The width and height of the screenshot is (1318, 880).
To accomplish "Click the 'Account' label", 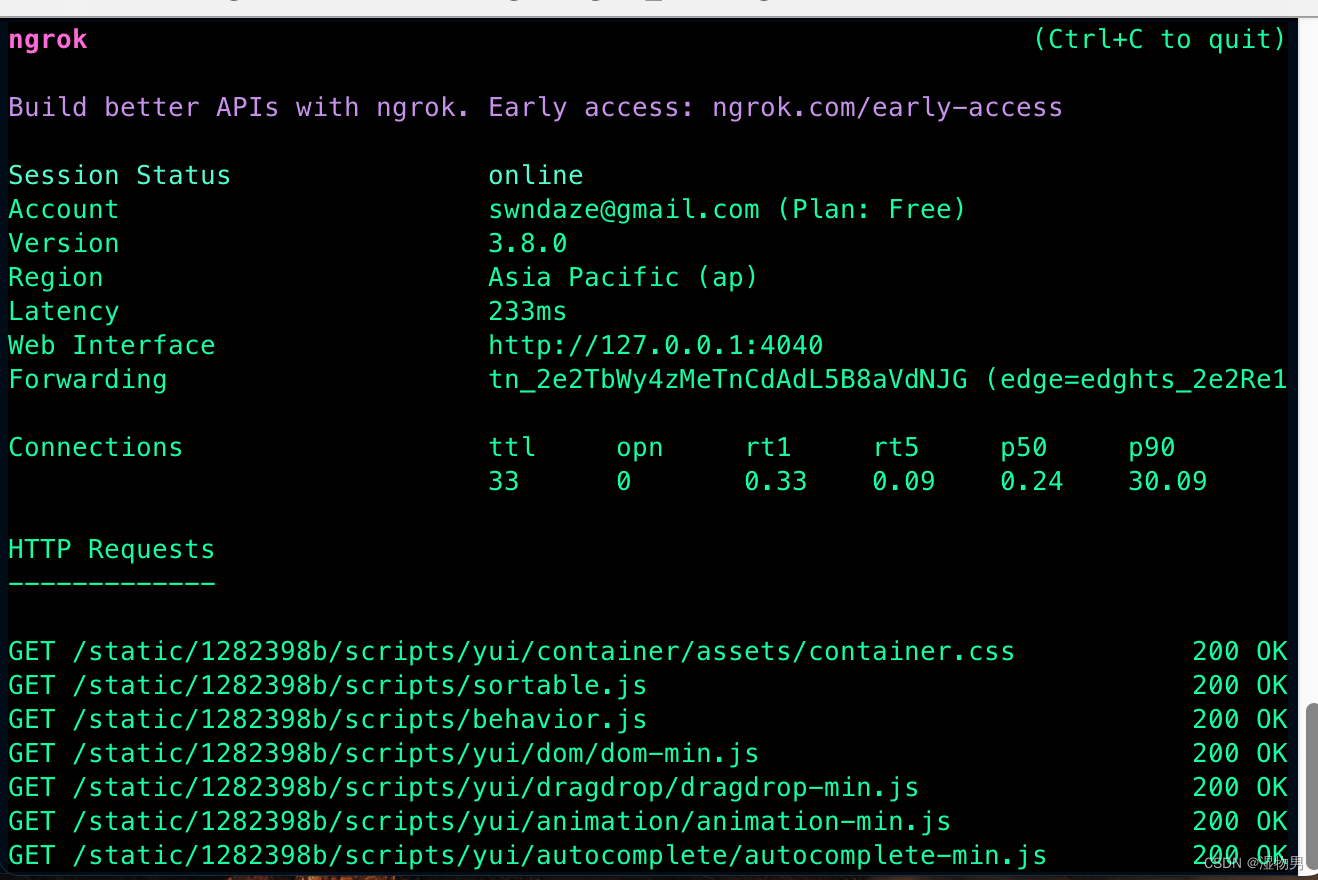I will 64,209.
